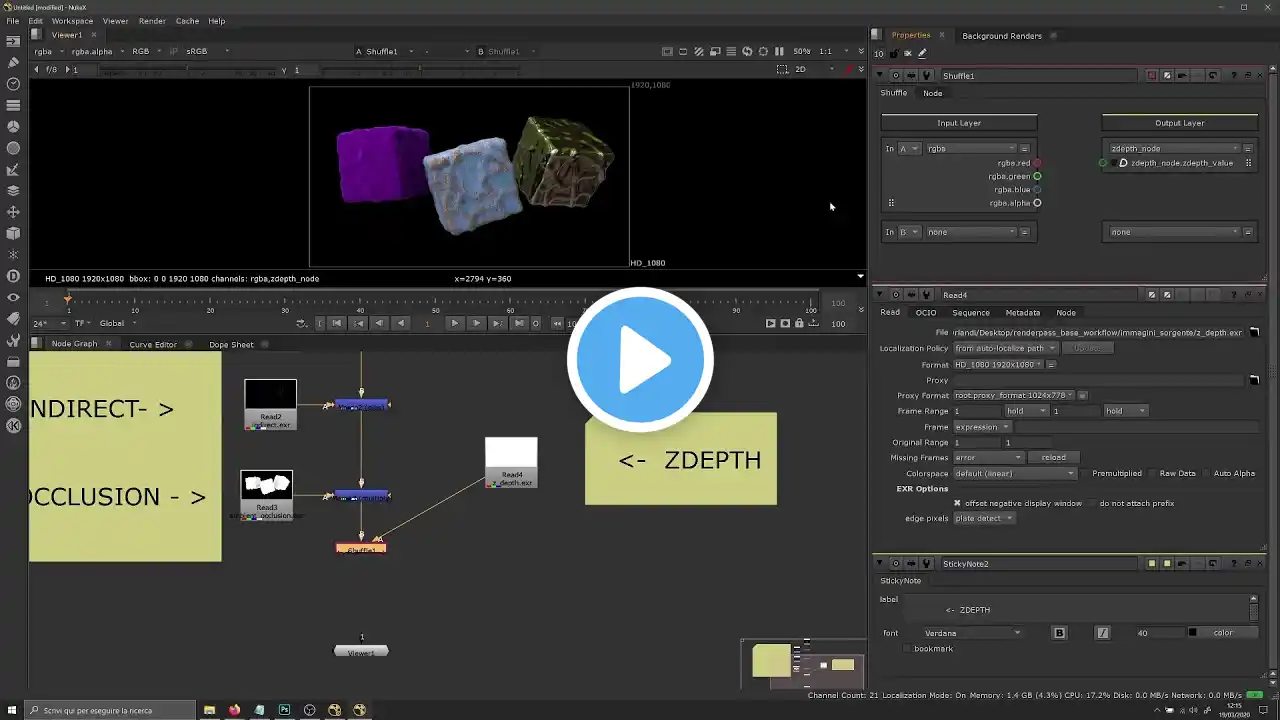The image size is (1280, 720).
Task: Click the reload button in Read4 properties
Action: (1053, 457)
